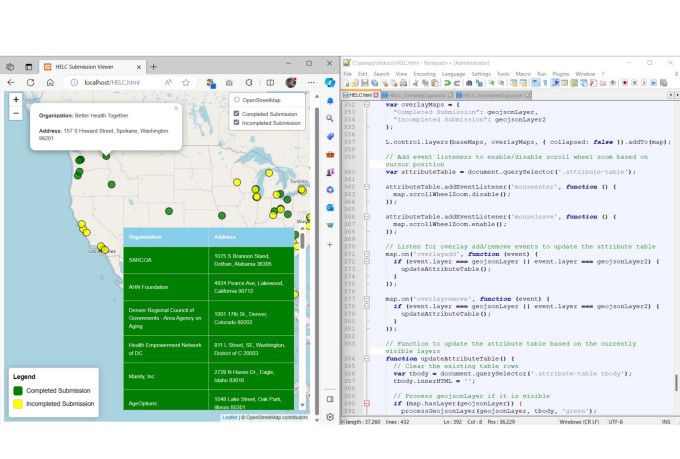Collapse the fold at var overlayMaps line
680x459 pixels.
pyautogui.click(x=367, y=105)
